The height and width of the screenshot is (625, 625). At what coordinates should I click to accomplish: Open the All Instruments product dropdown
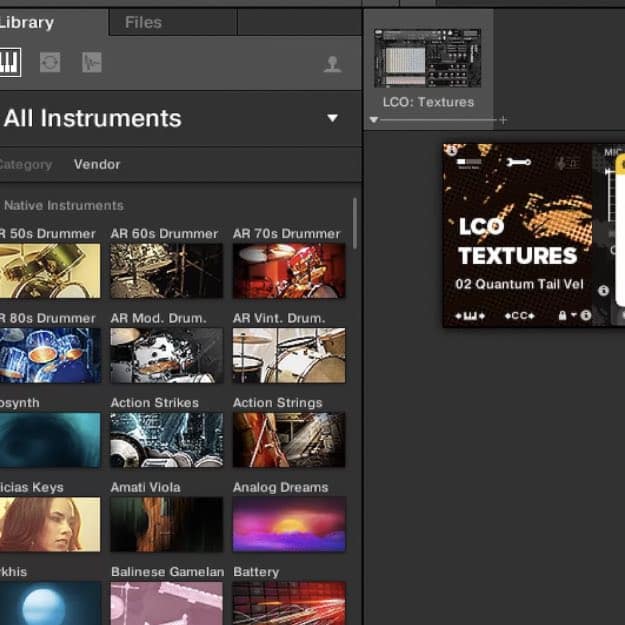tap(332, 118)
